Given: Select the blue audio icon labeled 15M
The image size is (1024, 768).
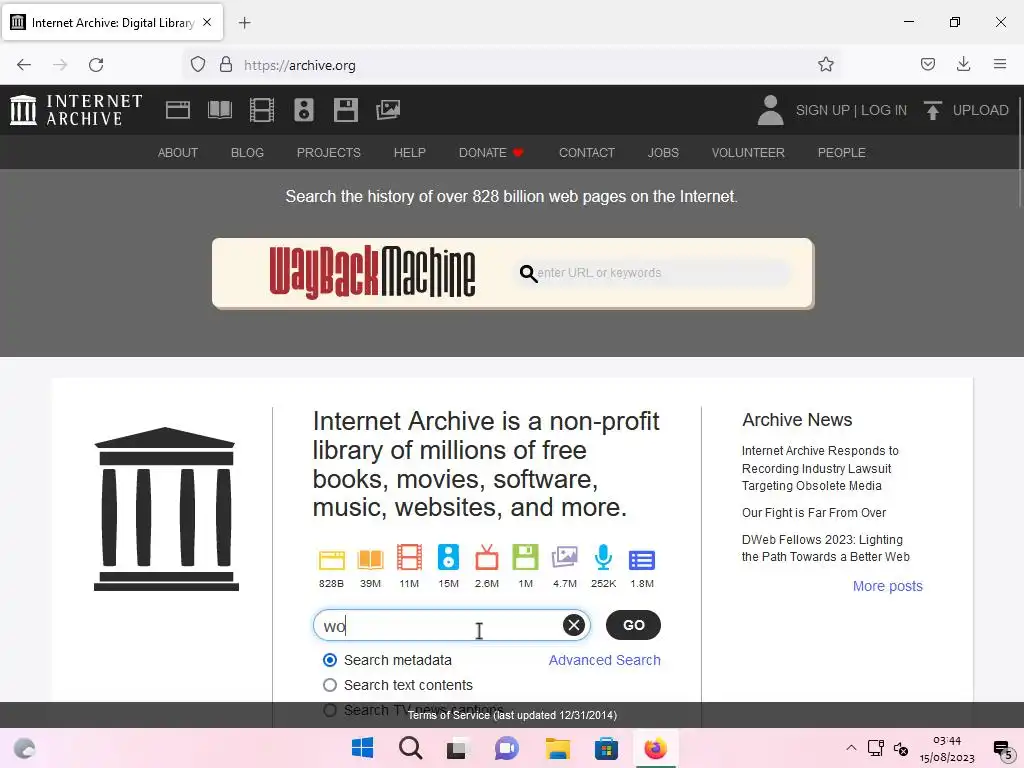Looking at the screenshot, I should coord(448,558).
